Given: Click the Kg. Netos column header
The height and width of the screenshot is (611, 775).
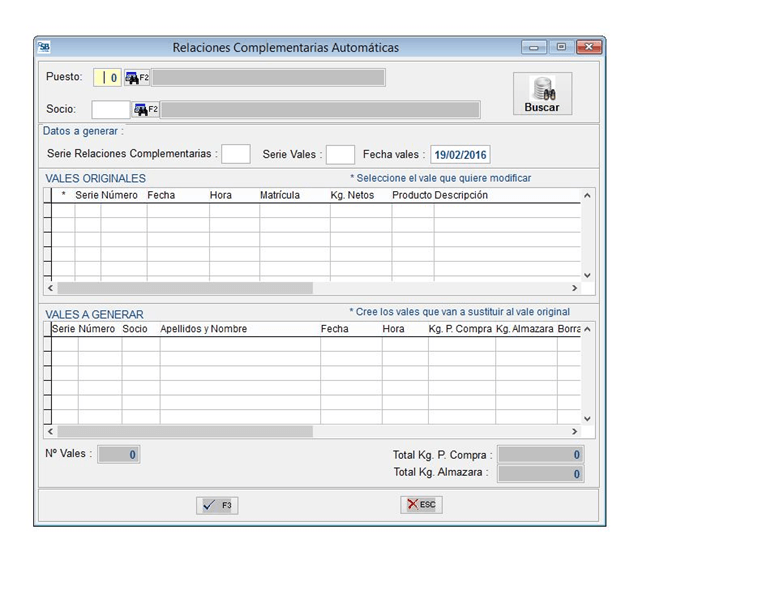Looking at the screenshot, I should point(352,195).
